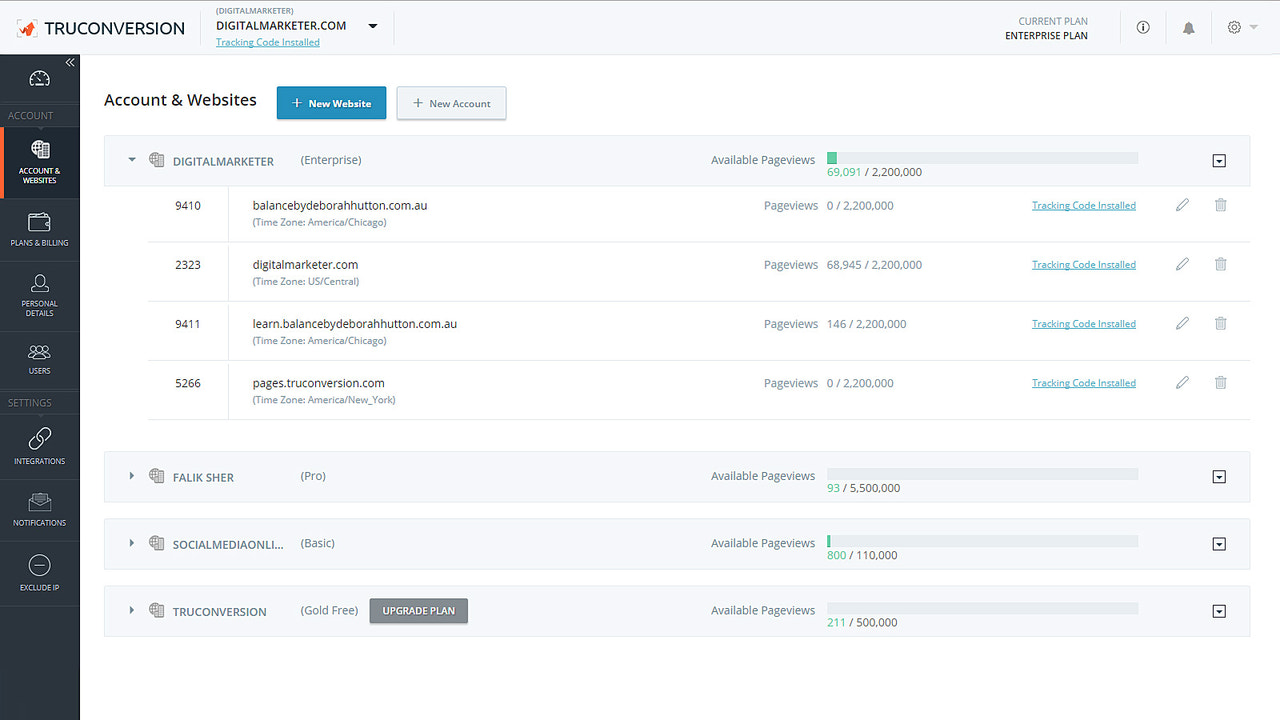Open the info icon in top bar

click(x=1143, y=28)
